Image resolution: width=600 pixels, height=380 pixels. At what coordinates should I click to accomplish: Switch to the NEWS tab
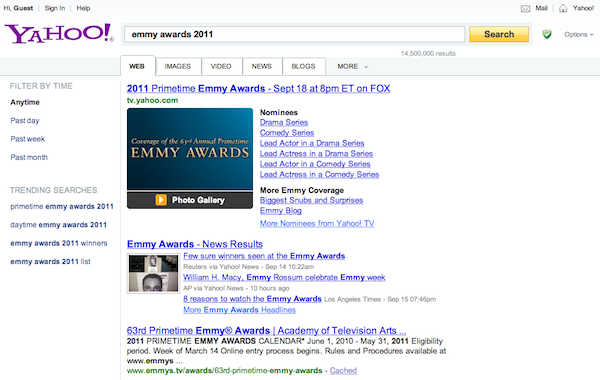pos(262,66)
